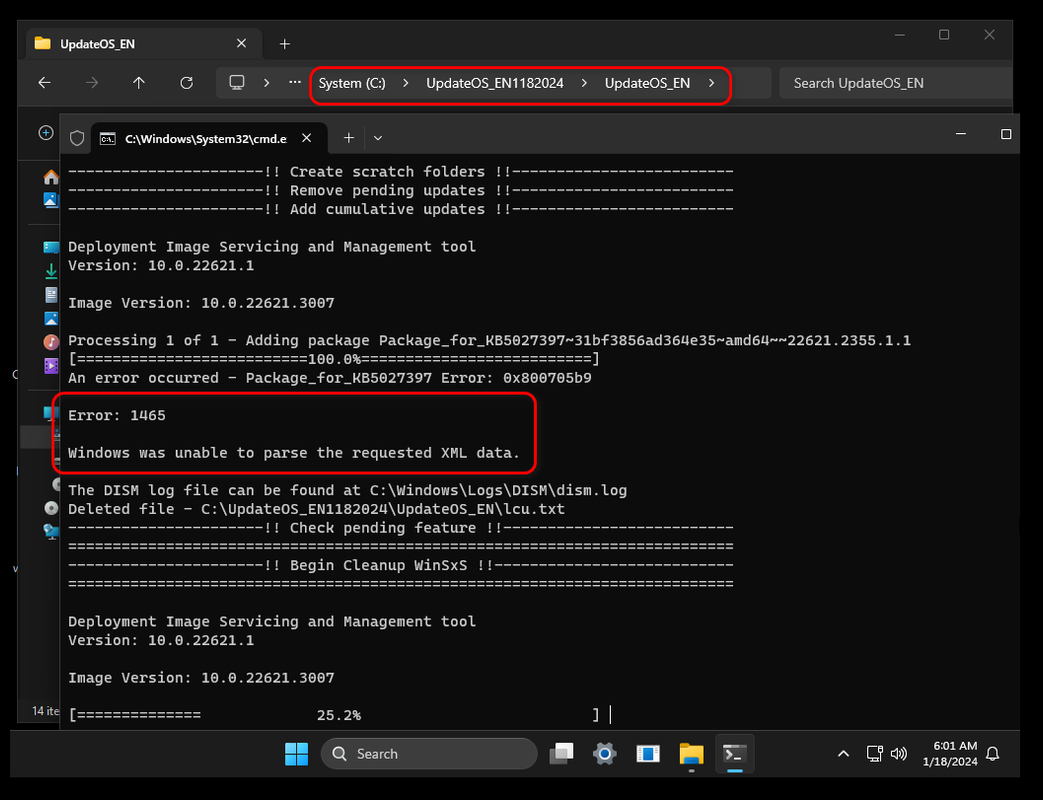
Task: Show hidden system tray icons
Action: tap(843, 754)
